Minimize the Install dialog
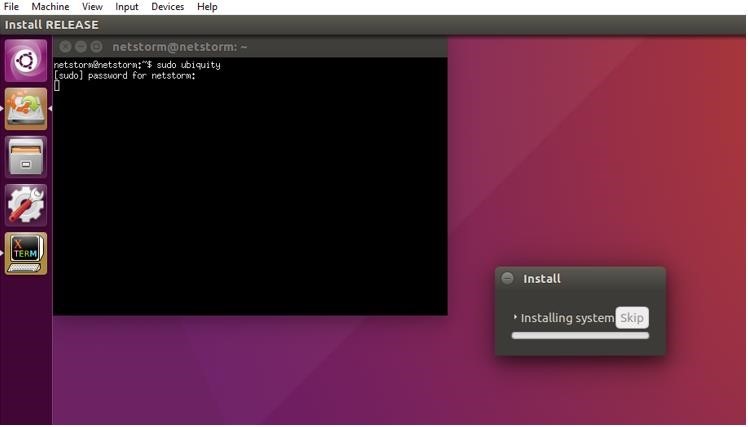748x427 pixels. 508,278
